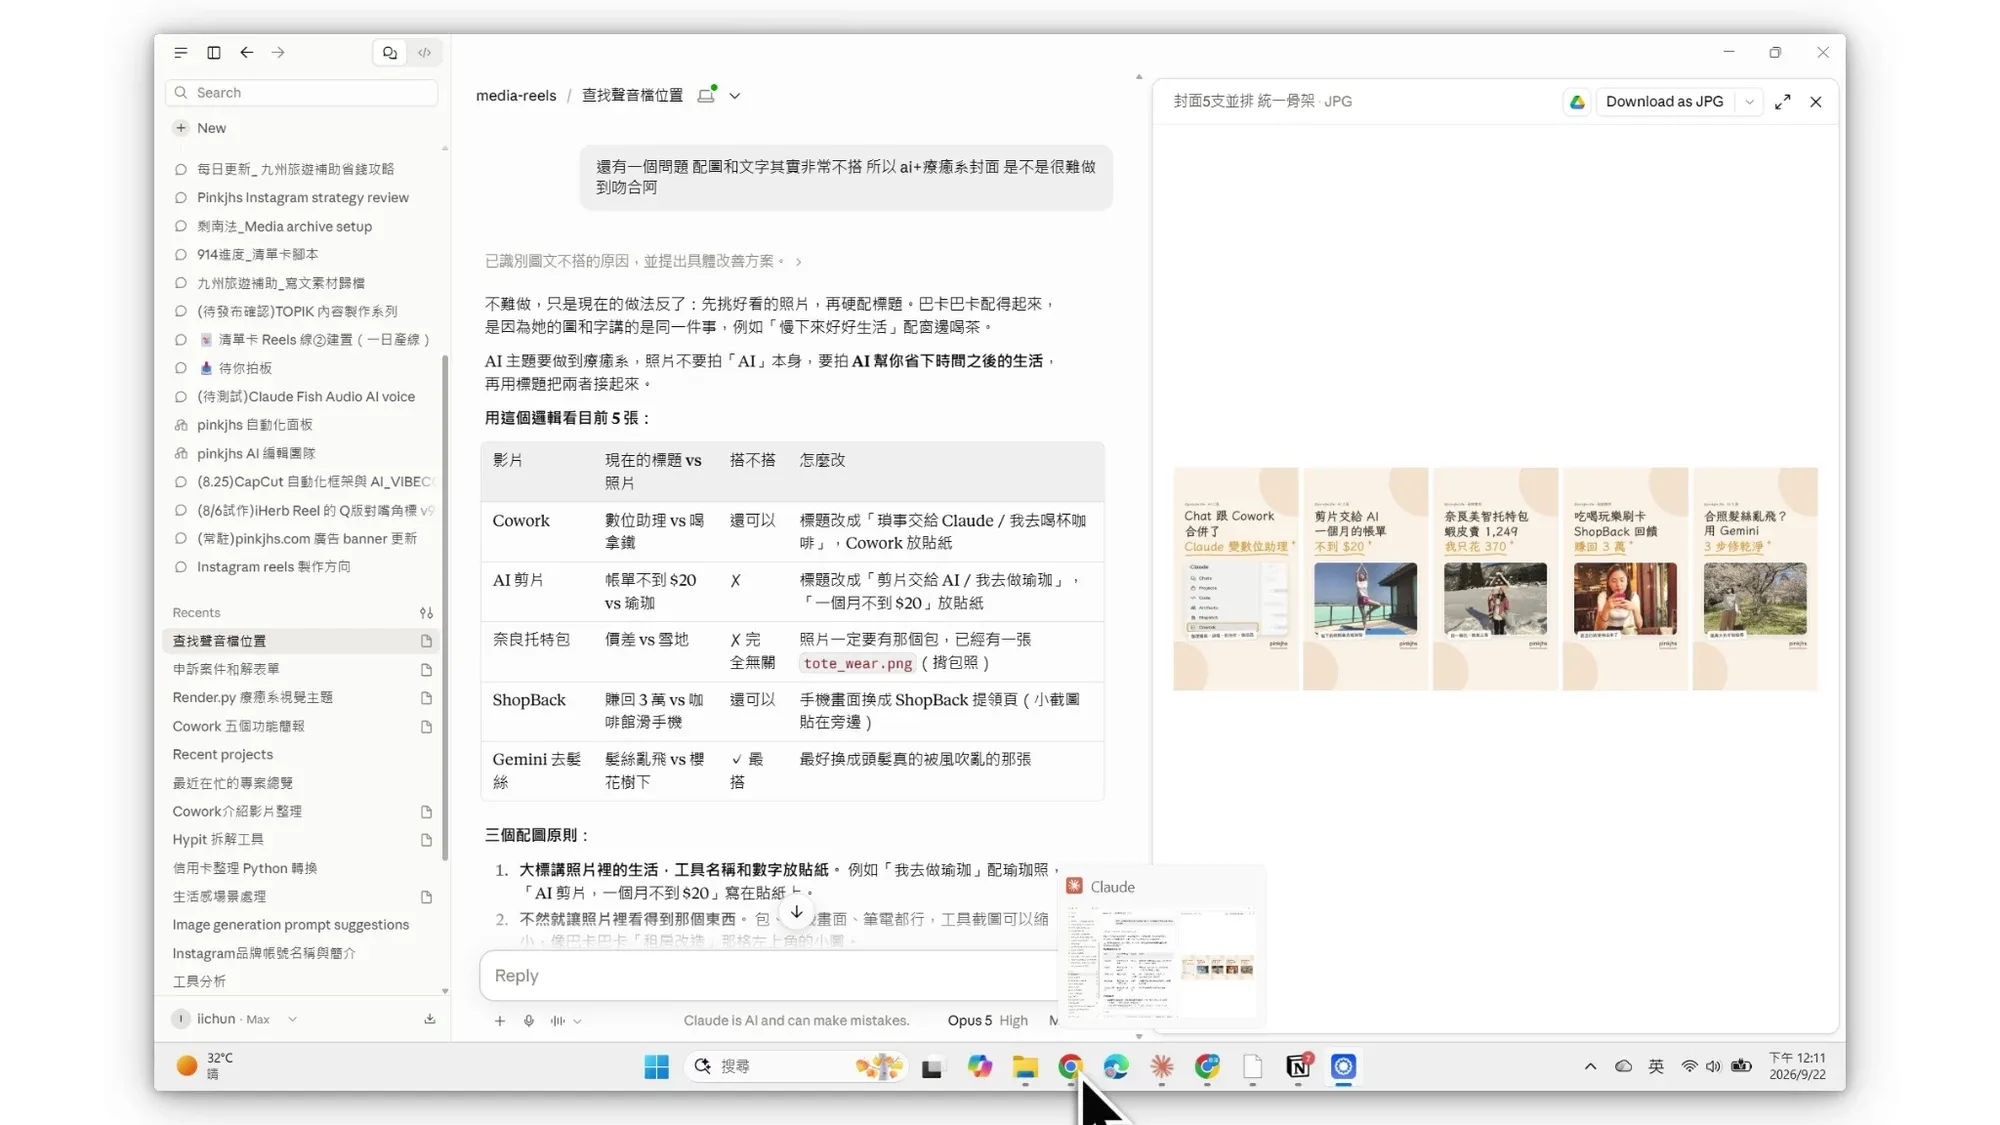Viewport: 2000px width, 1125px height.
Task: Expand the iichun Max account menu
Action: (x=236, y=1019)
